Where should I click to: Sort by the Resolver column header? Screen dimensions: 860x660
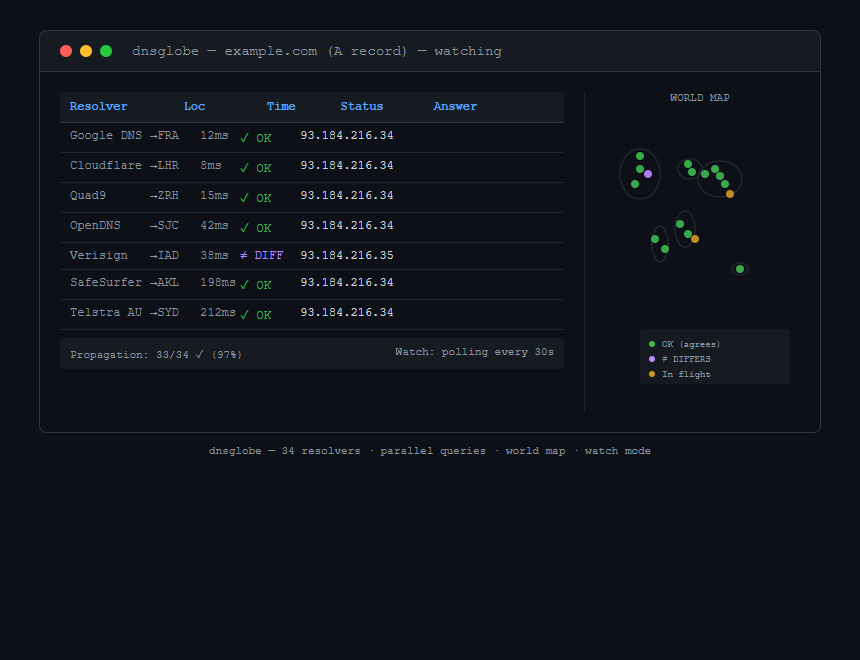[99, 106]
